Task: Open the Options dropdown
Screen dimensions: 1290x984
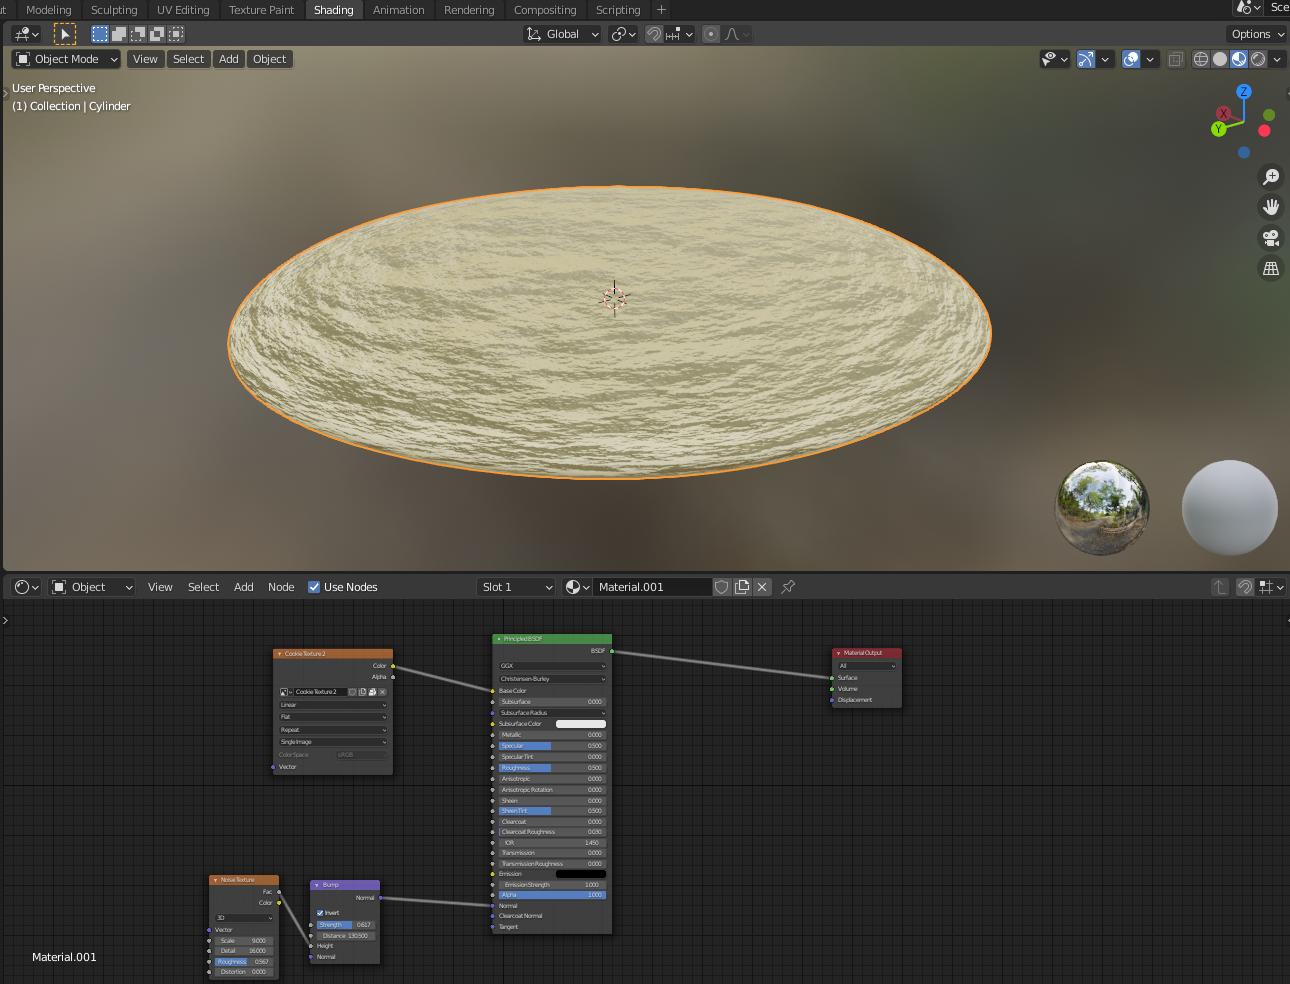Action: (1257, 34)
